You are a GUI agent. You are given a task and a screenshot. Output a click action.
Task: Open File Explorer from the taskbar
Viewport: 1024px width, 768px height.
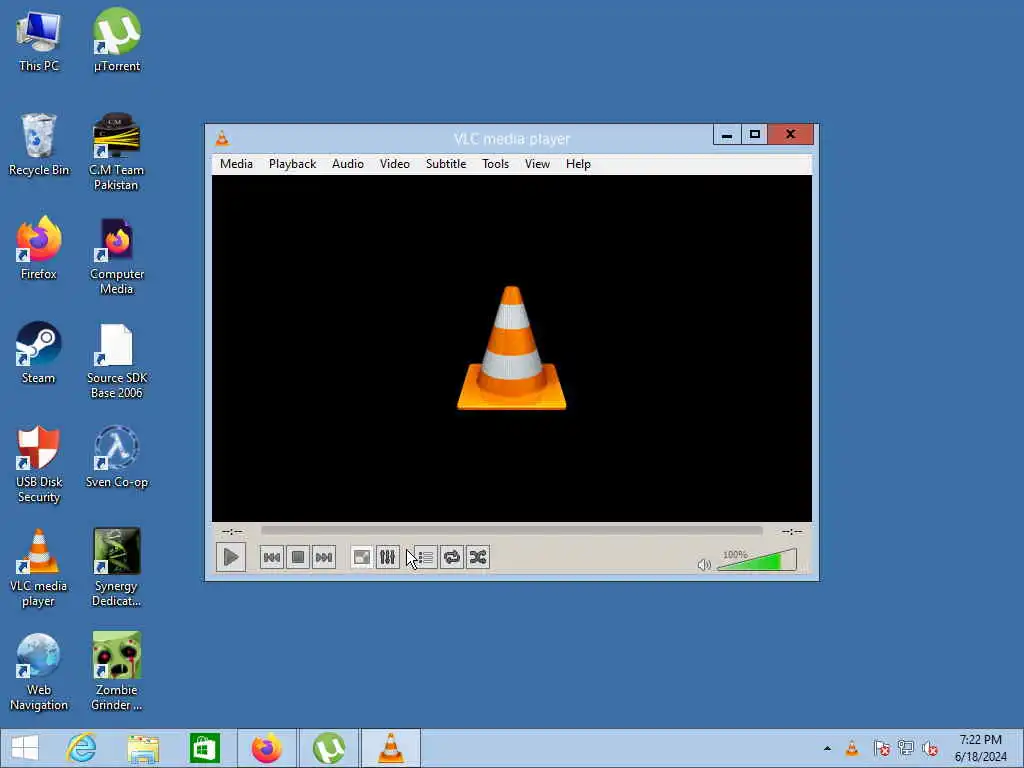point(143,748)
